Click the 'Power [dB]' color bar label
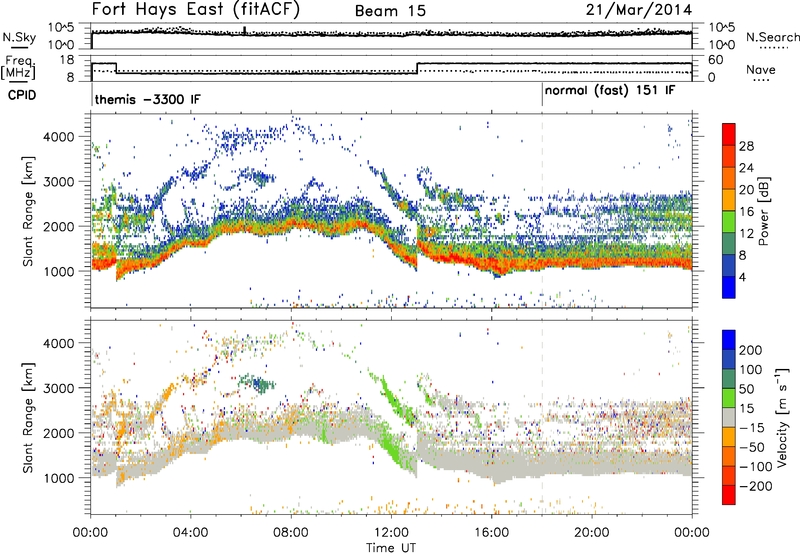The image size is (800, 554). pyautogui.click(x=764, y=211)
